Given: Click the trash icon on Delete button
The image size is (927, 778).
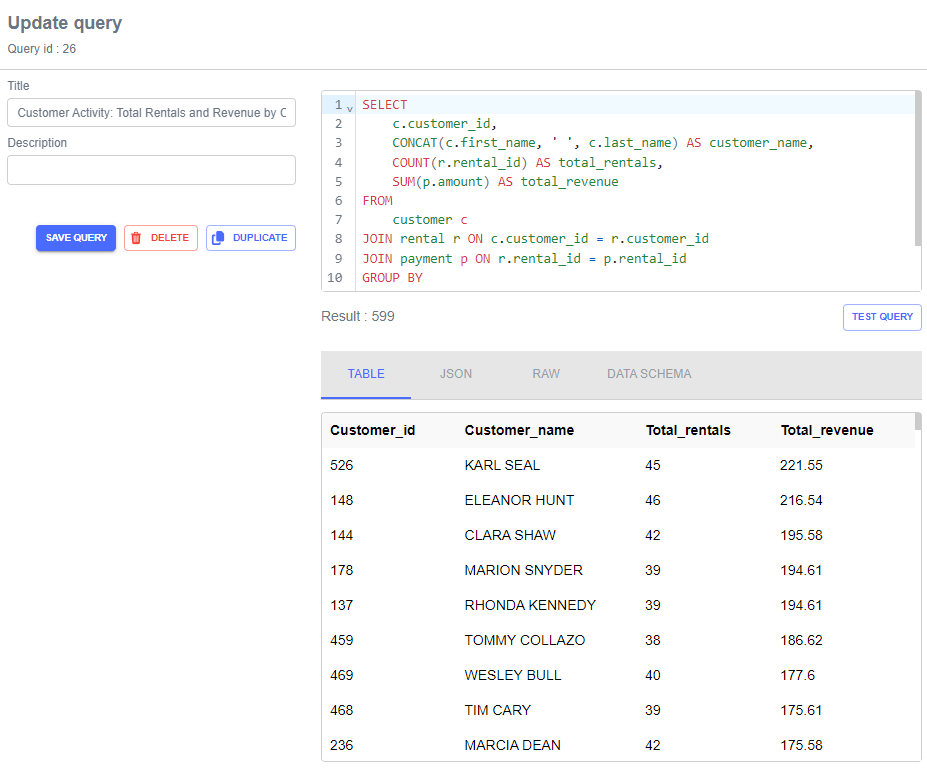Looking at the screenshot, I should 137,238.
